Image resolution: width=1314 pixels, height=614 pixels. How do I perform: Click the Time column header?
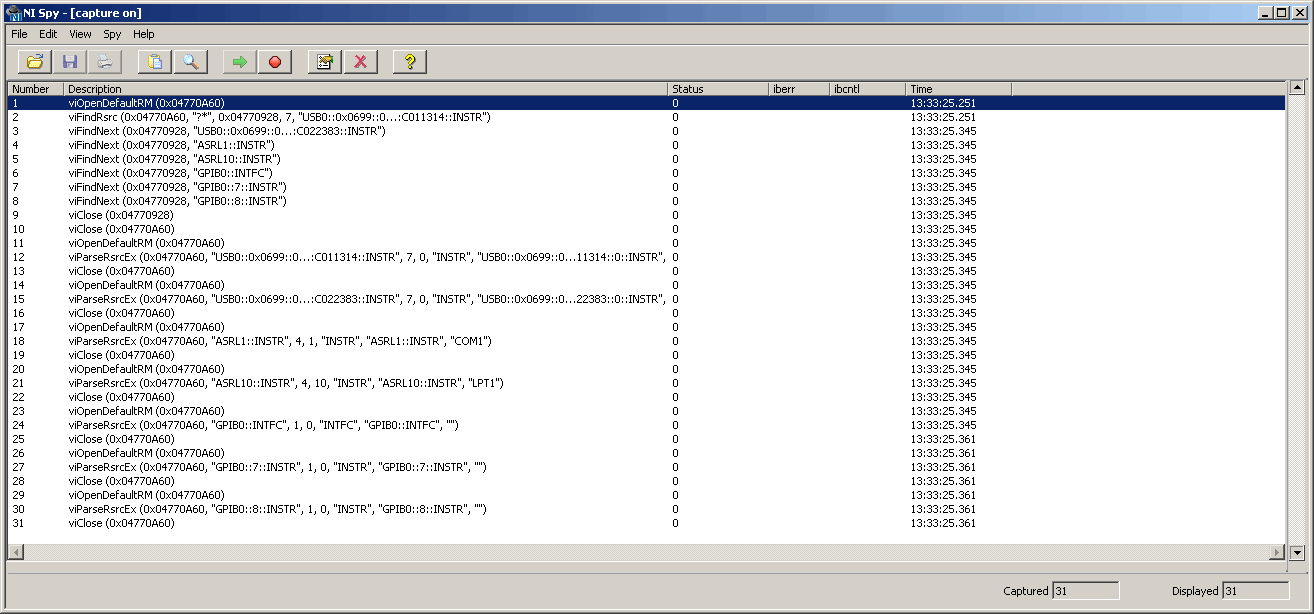pyautogui.click(x=959, y=89)
